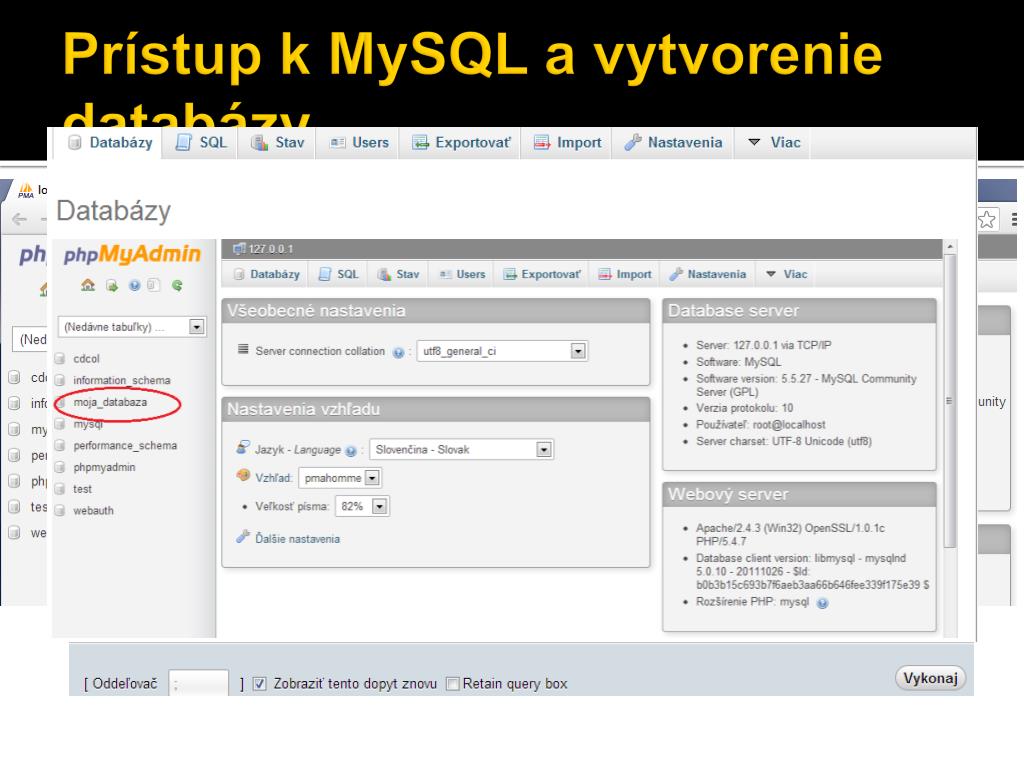
Task: Click bookmark star icon in background browser
Action: [x=987, y=219]
